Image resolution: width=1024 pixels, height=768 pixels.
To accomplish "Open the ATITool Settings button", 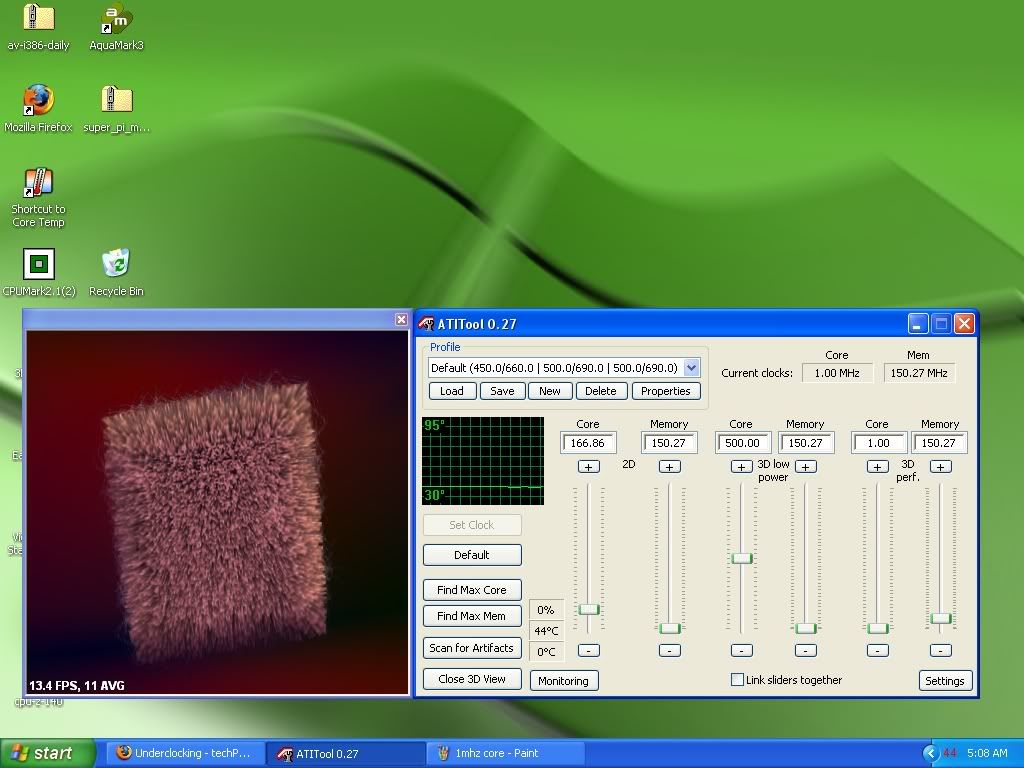I will (944, 681).
